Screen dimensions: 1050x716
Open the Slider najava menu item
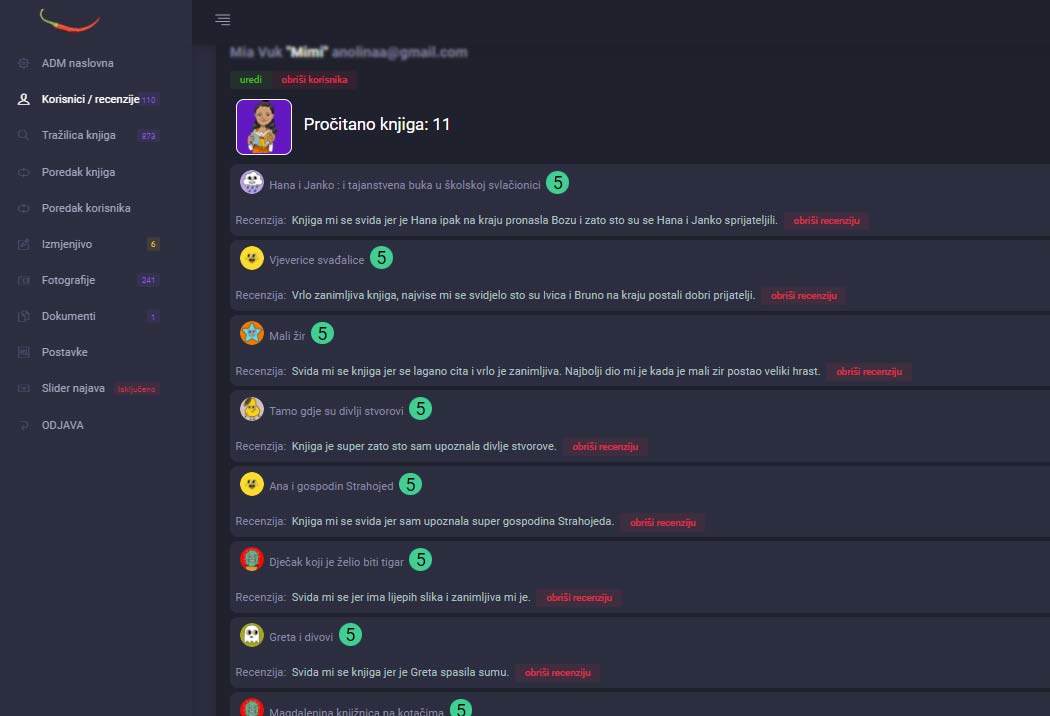point(73,388)
